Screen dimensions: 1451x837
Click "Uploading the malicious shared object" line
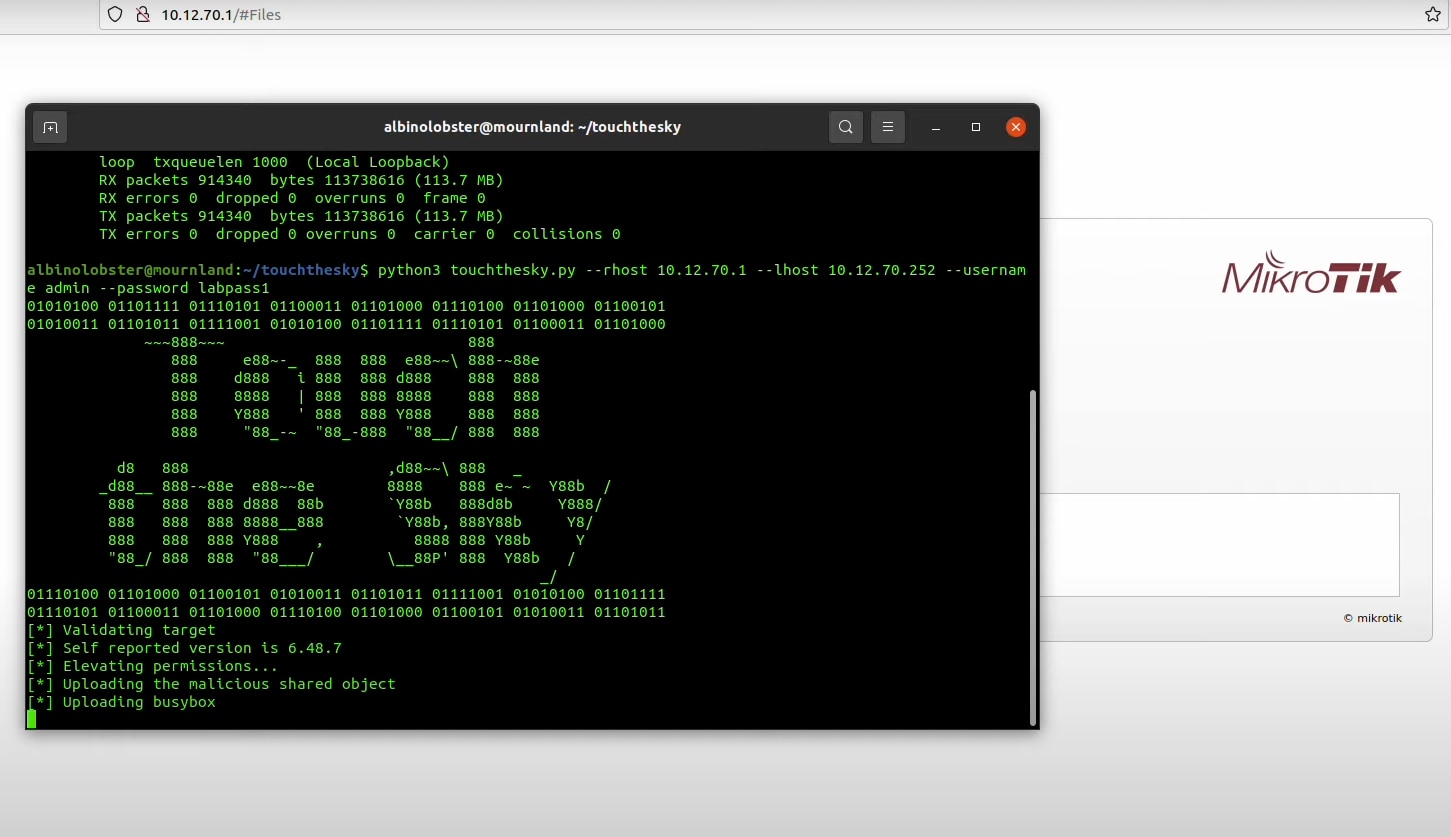click(211, 684)
